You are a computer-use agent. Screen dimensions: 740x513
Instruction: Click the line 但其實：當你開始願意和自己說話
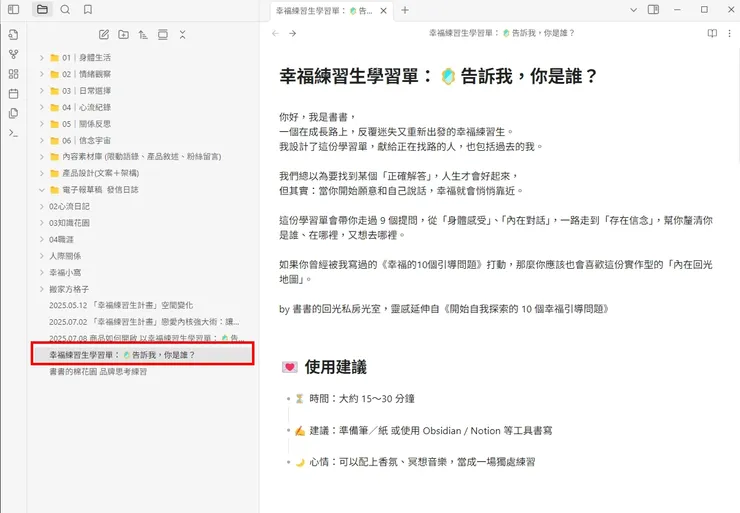point(402,191)
